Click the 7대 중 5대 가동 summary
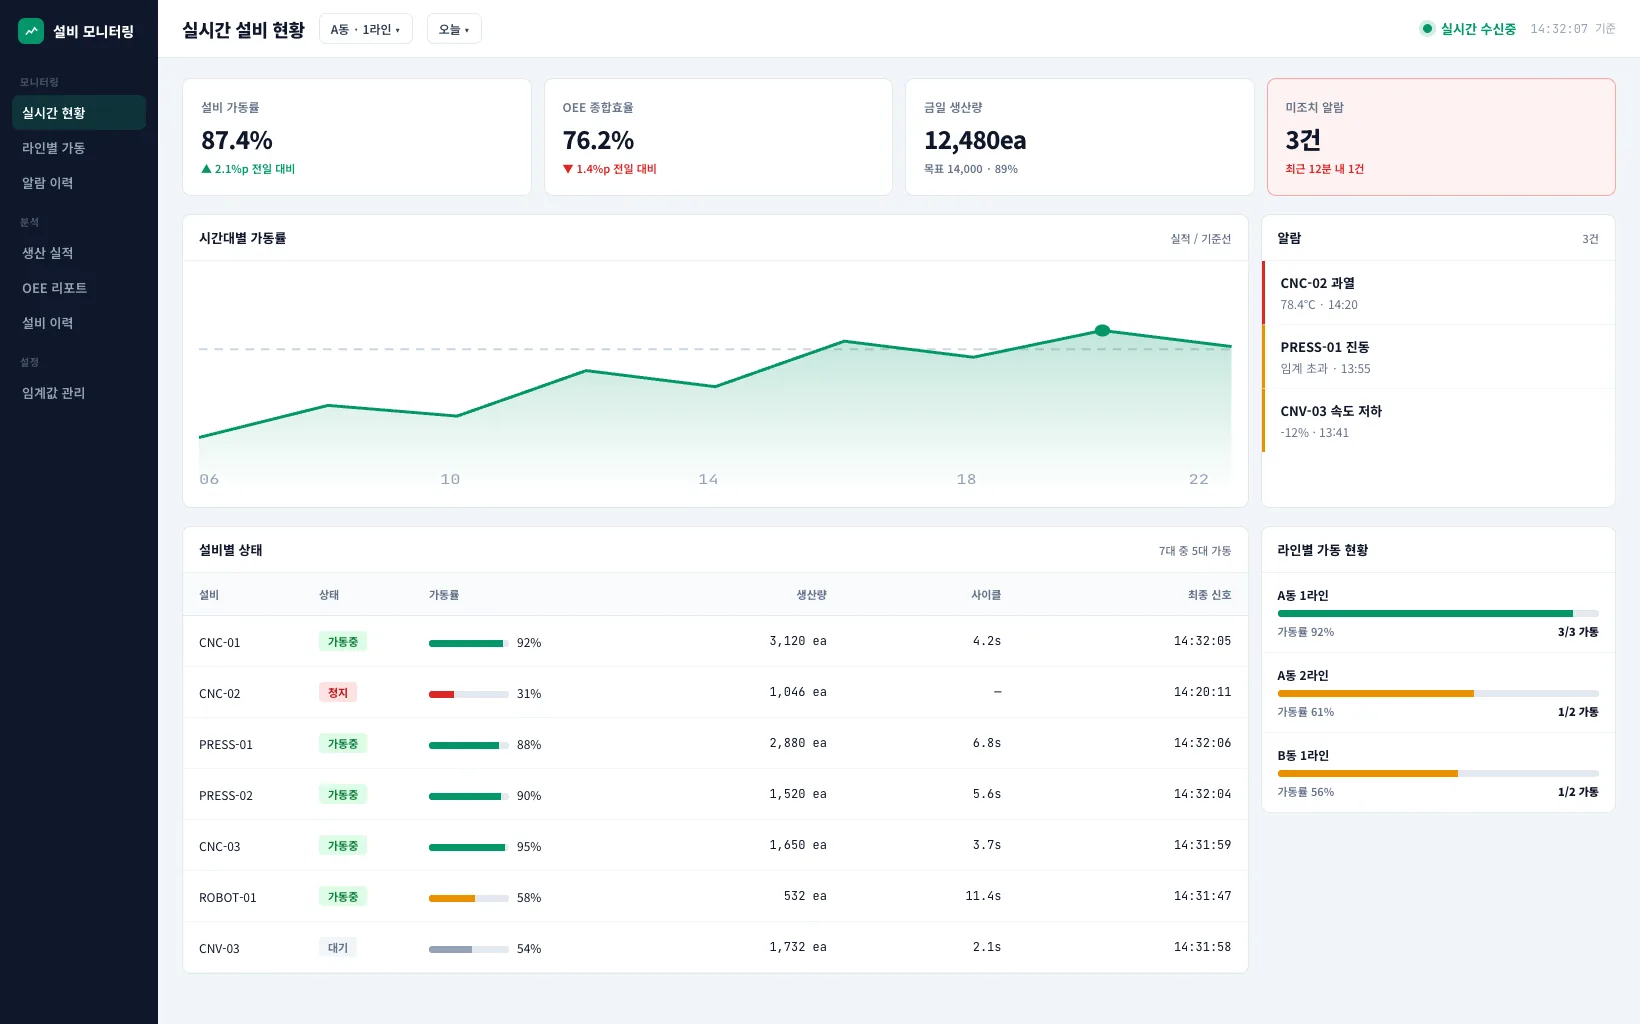 tap(1195, 551)
